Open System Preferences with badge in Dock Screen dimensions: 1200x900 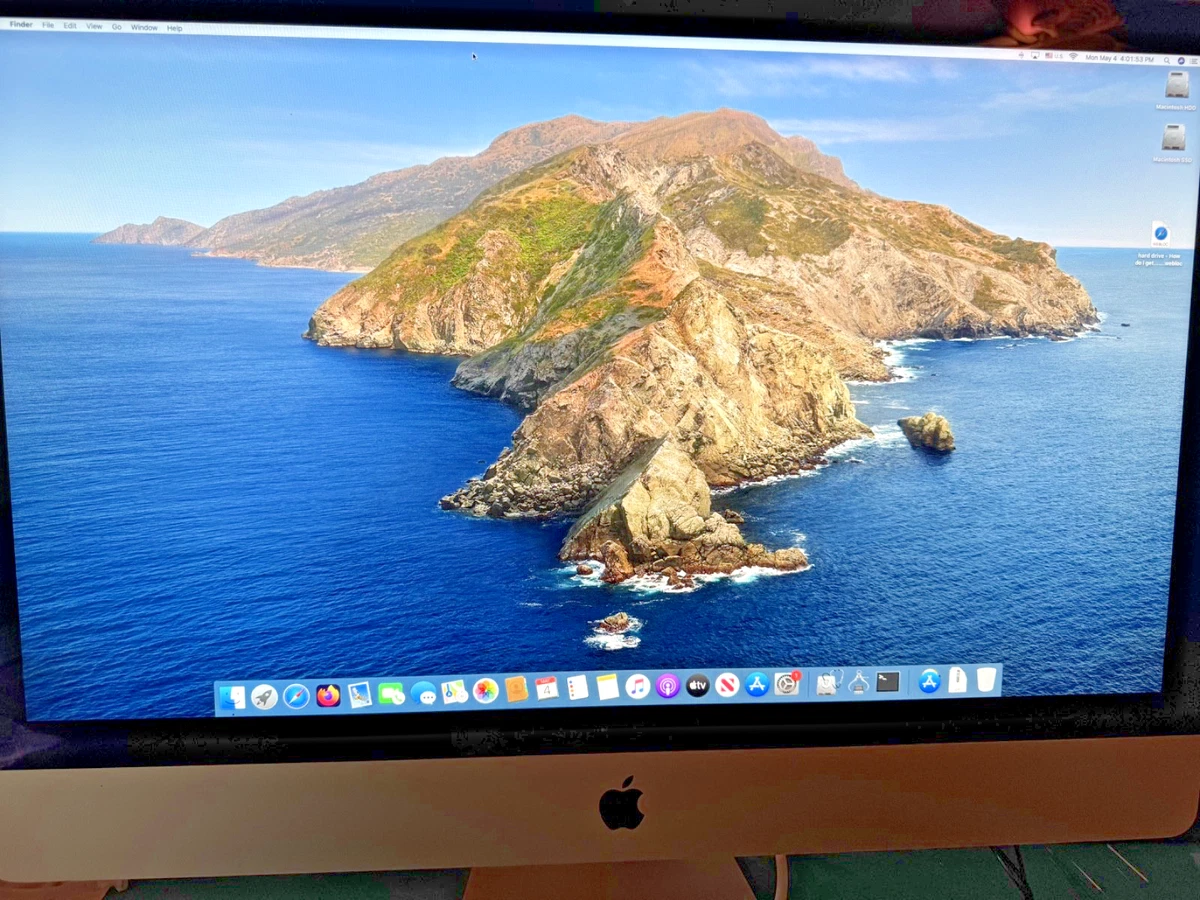(x=787, y=683)
